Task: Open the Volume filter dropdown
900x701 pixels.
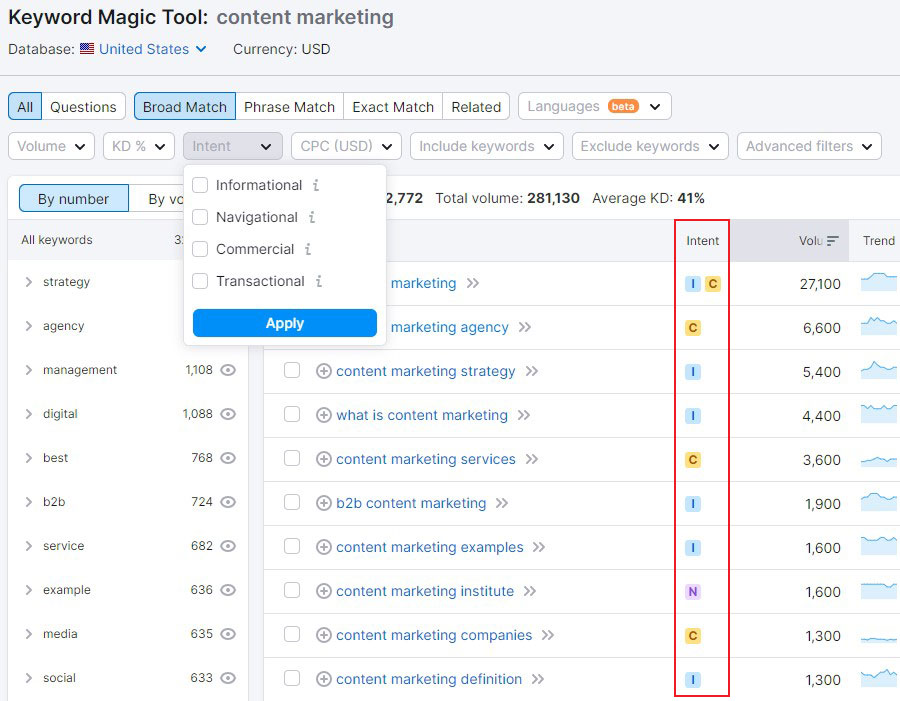Action: pos(51,146)
